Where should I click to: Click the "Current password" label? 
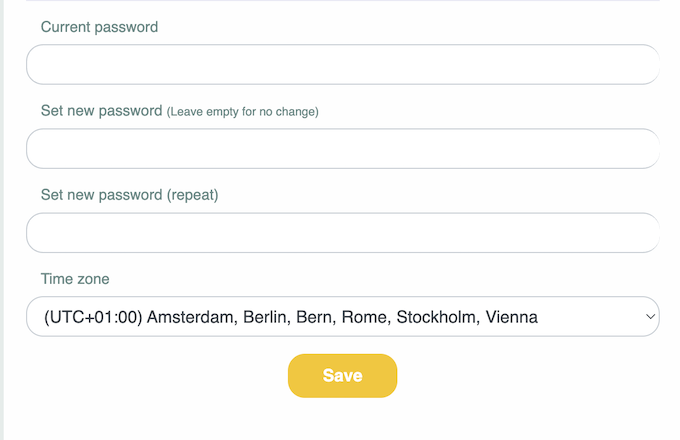(x=99, y=27)
